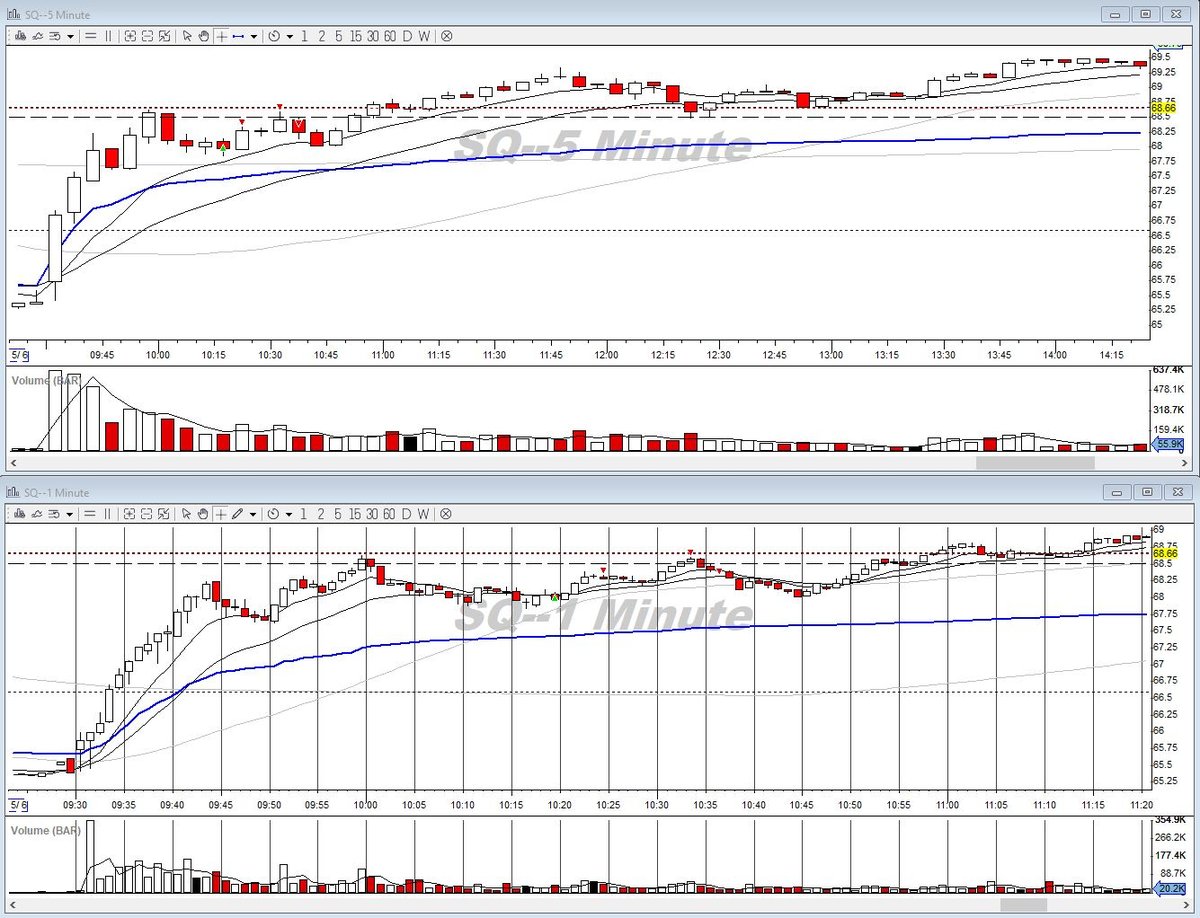Toggle vertical grid lines in 5 Minute chart
The image size is (1200, 918).
(108, 36)
